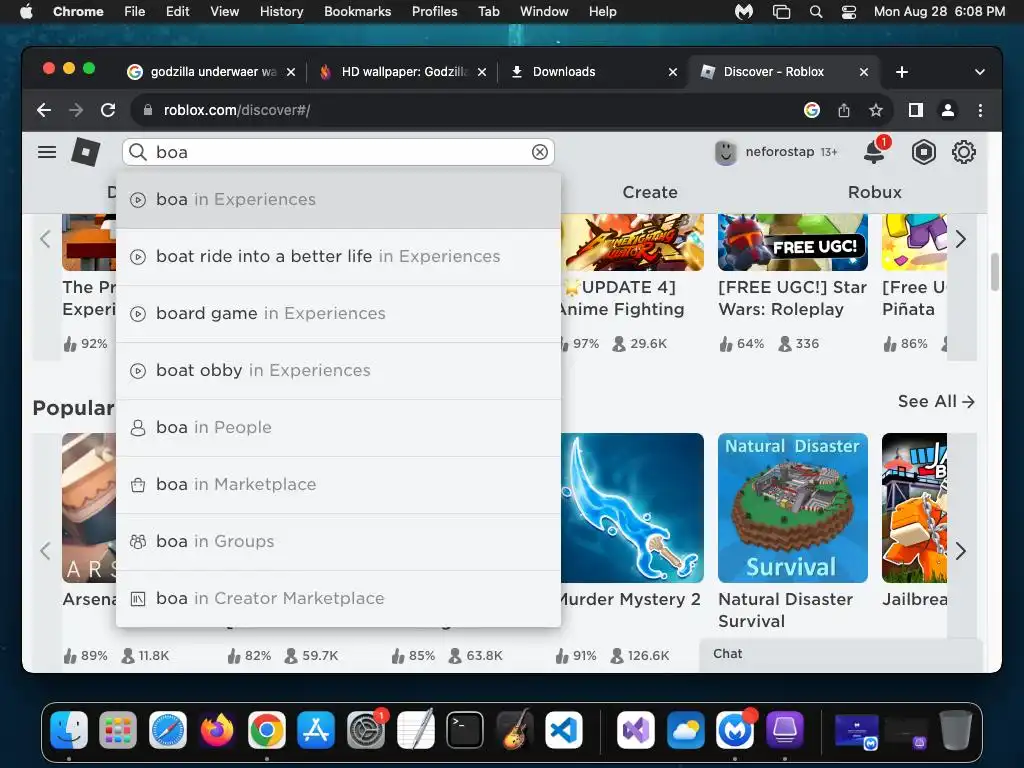Go forward with Chrome's forward arrow
The width and height of the screenshot is (1024, 768).
76,110
